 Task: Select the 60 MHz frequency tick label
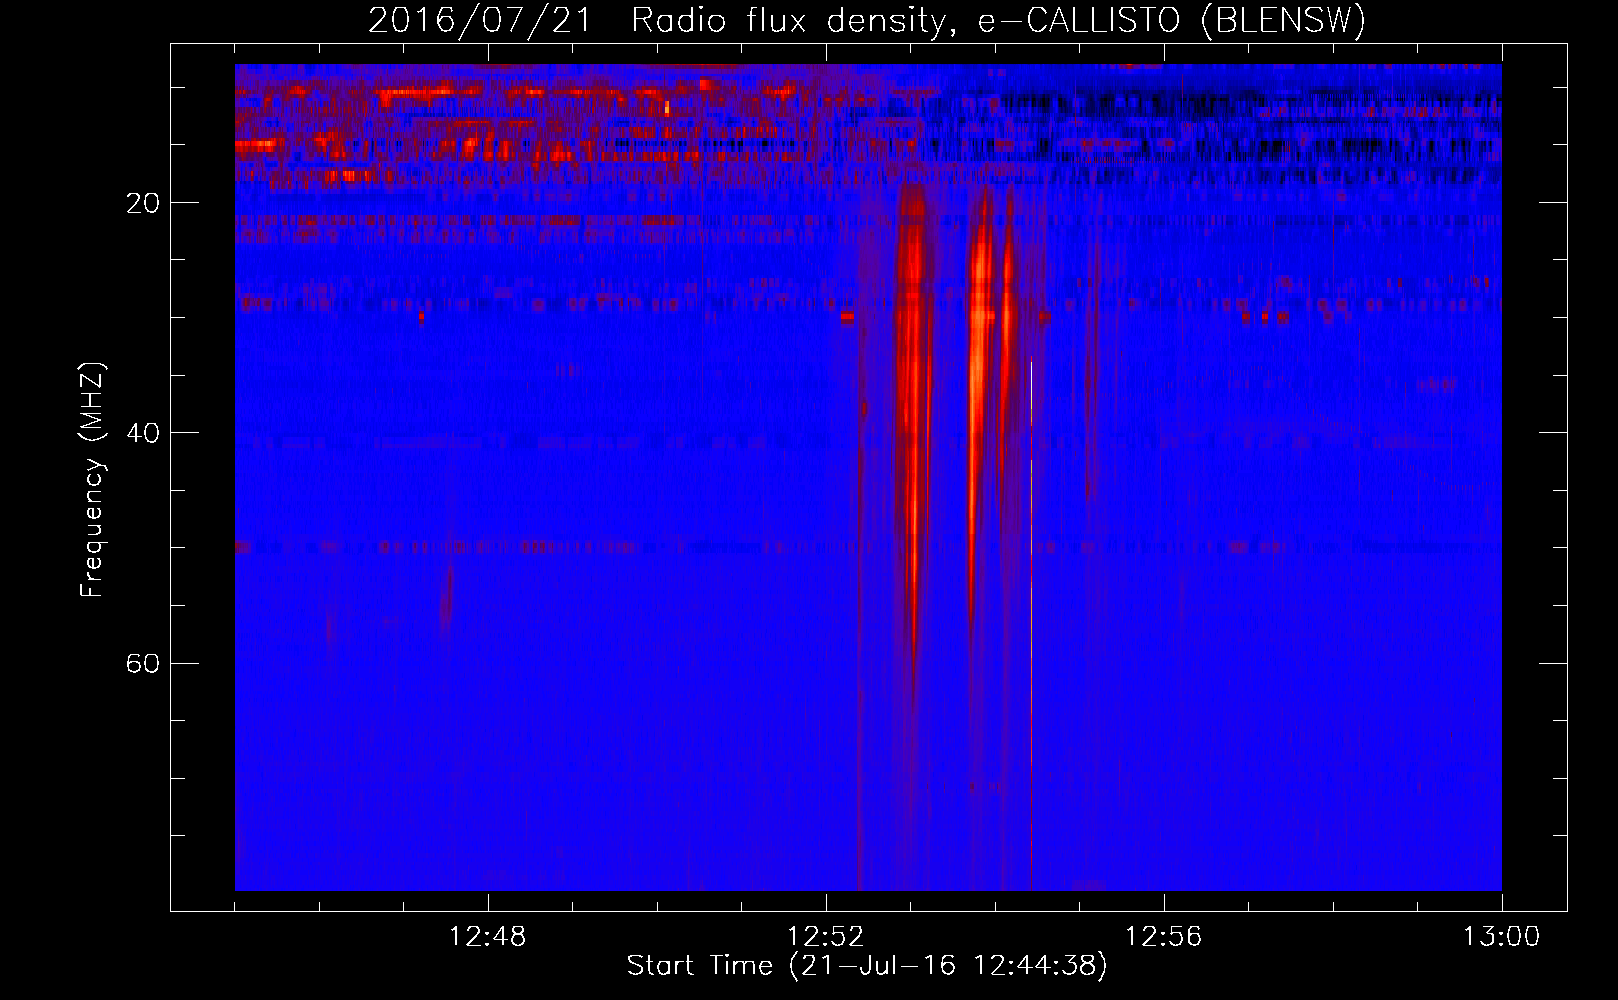[x=144, y=663]
